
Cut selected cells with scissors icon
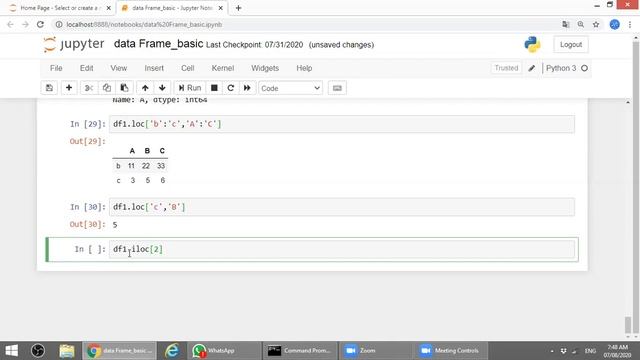tap(89, 88)
